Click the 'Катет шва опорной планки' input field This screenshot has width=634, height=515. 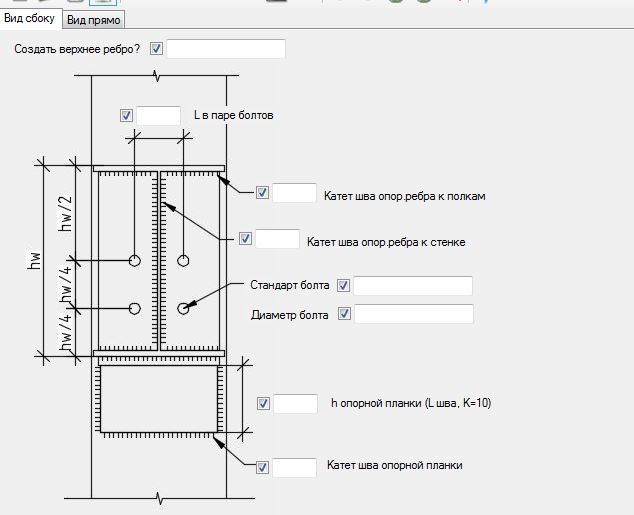[295, 466]
